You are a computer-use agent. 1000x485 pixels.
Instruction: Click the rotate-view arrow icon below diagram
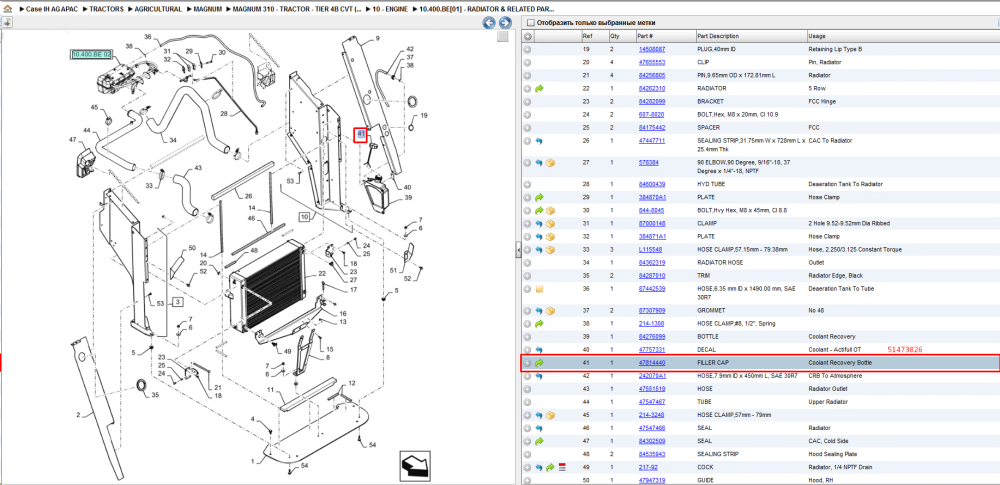tap(413, 465)
